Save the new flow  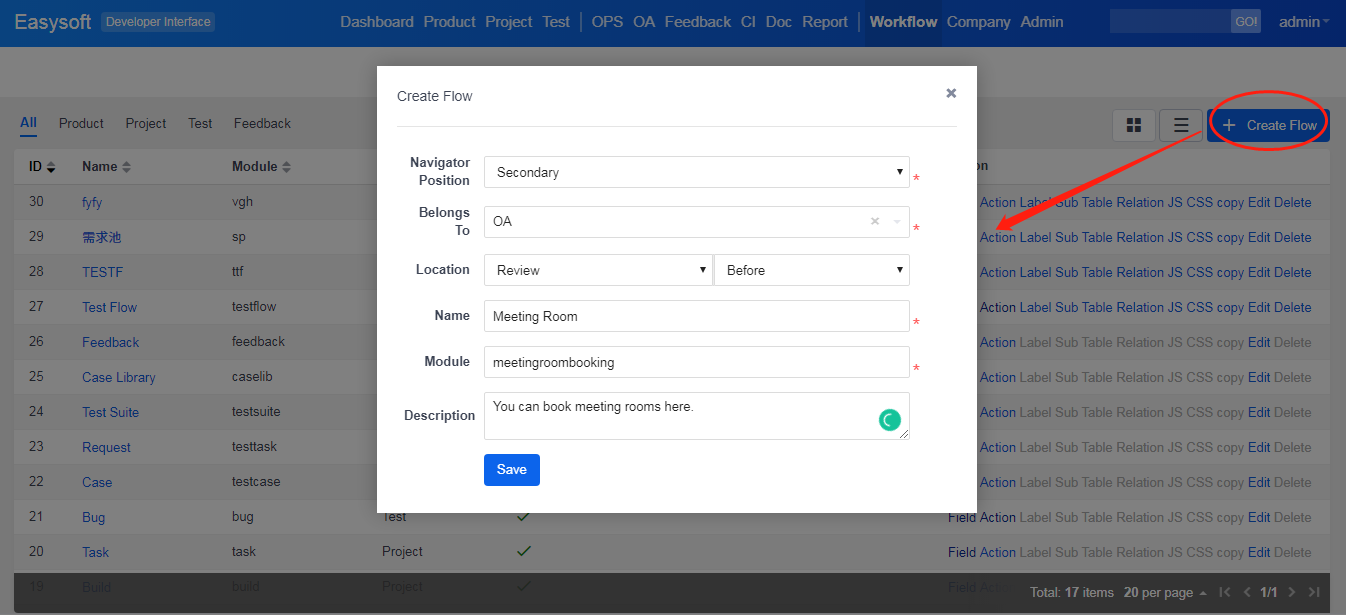[511, 470]
